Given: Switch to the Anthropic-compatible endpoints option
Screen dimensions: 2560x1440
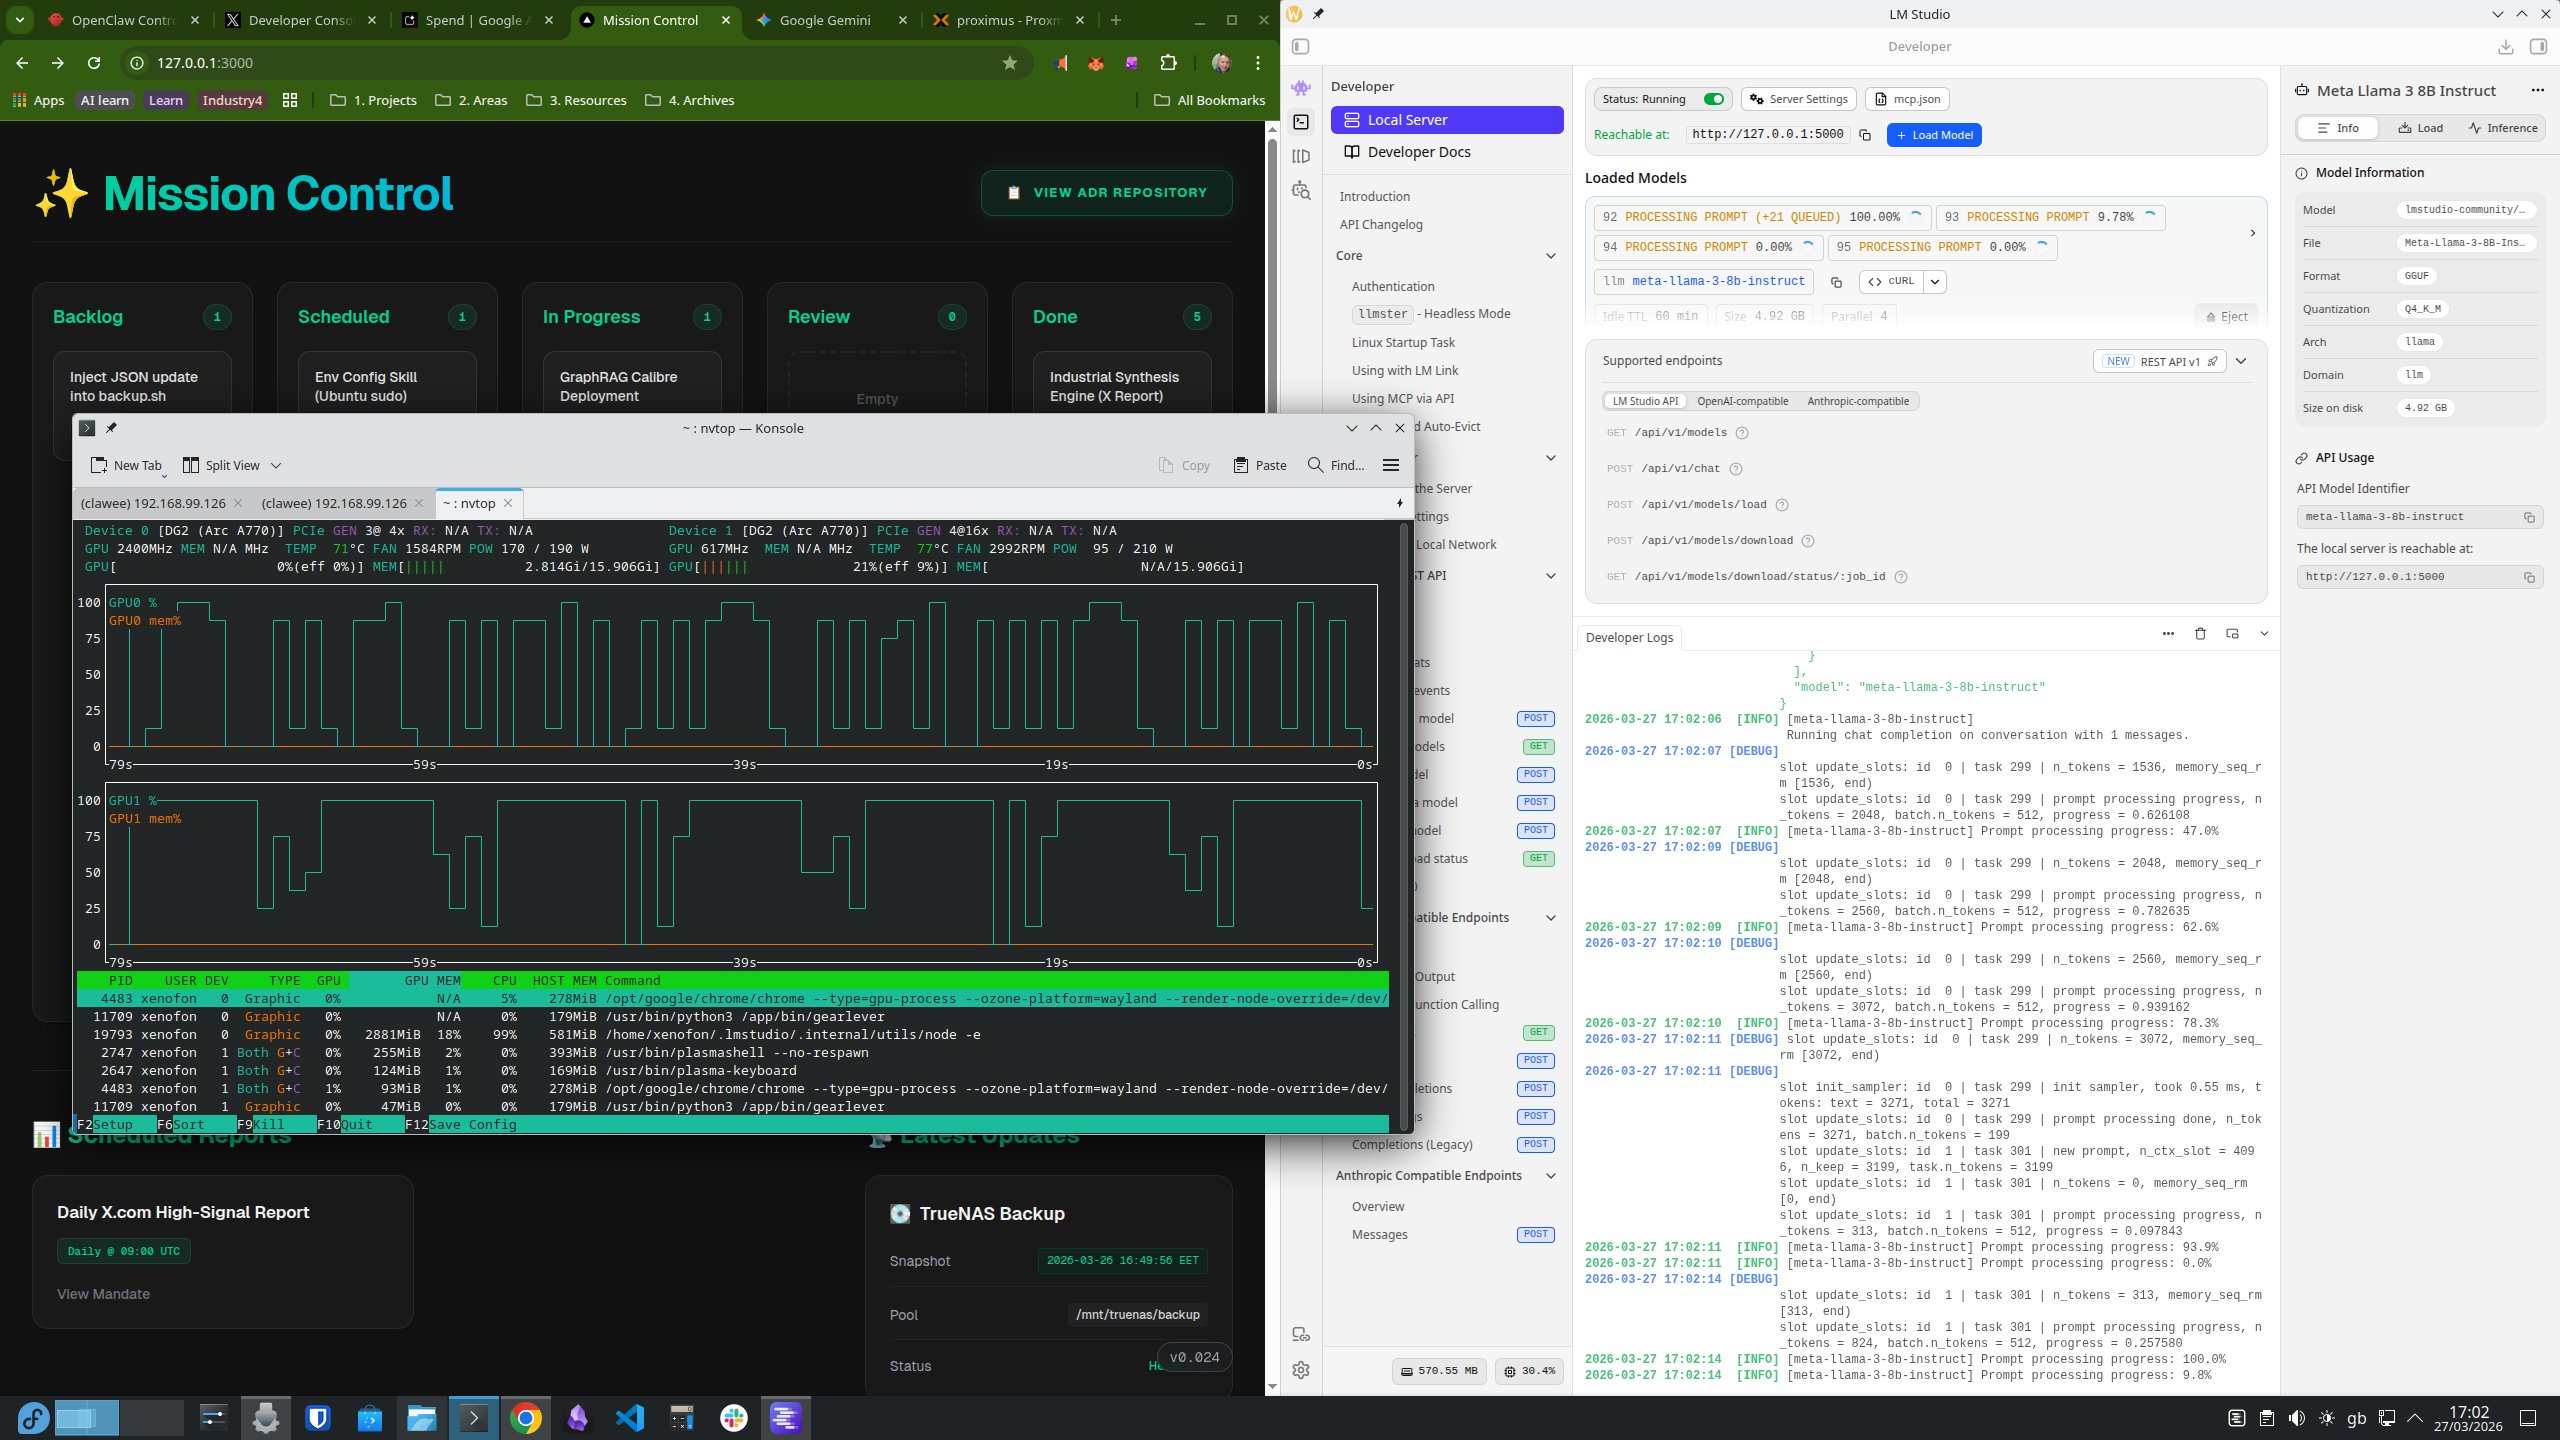Looking at the screenshot, I should point(1857,401).
